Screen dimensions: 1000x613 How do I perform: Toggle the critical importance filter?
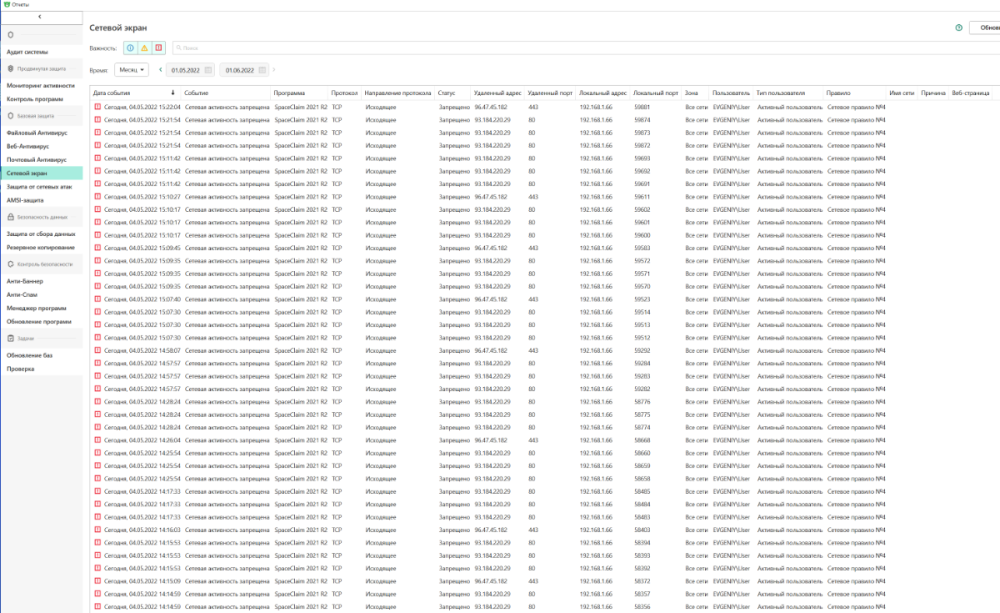(x=158, y=48)
